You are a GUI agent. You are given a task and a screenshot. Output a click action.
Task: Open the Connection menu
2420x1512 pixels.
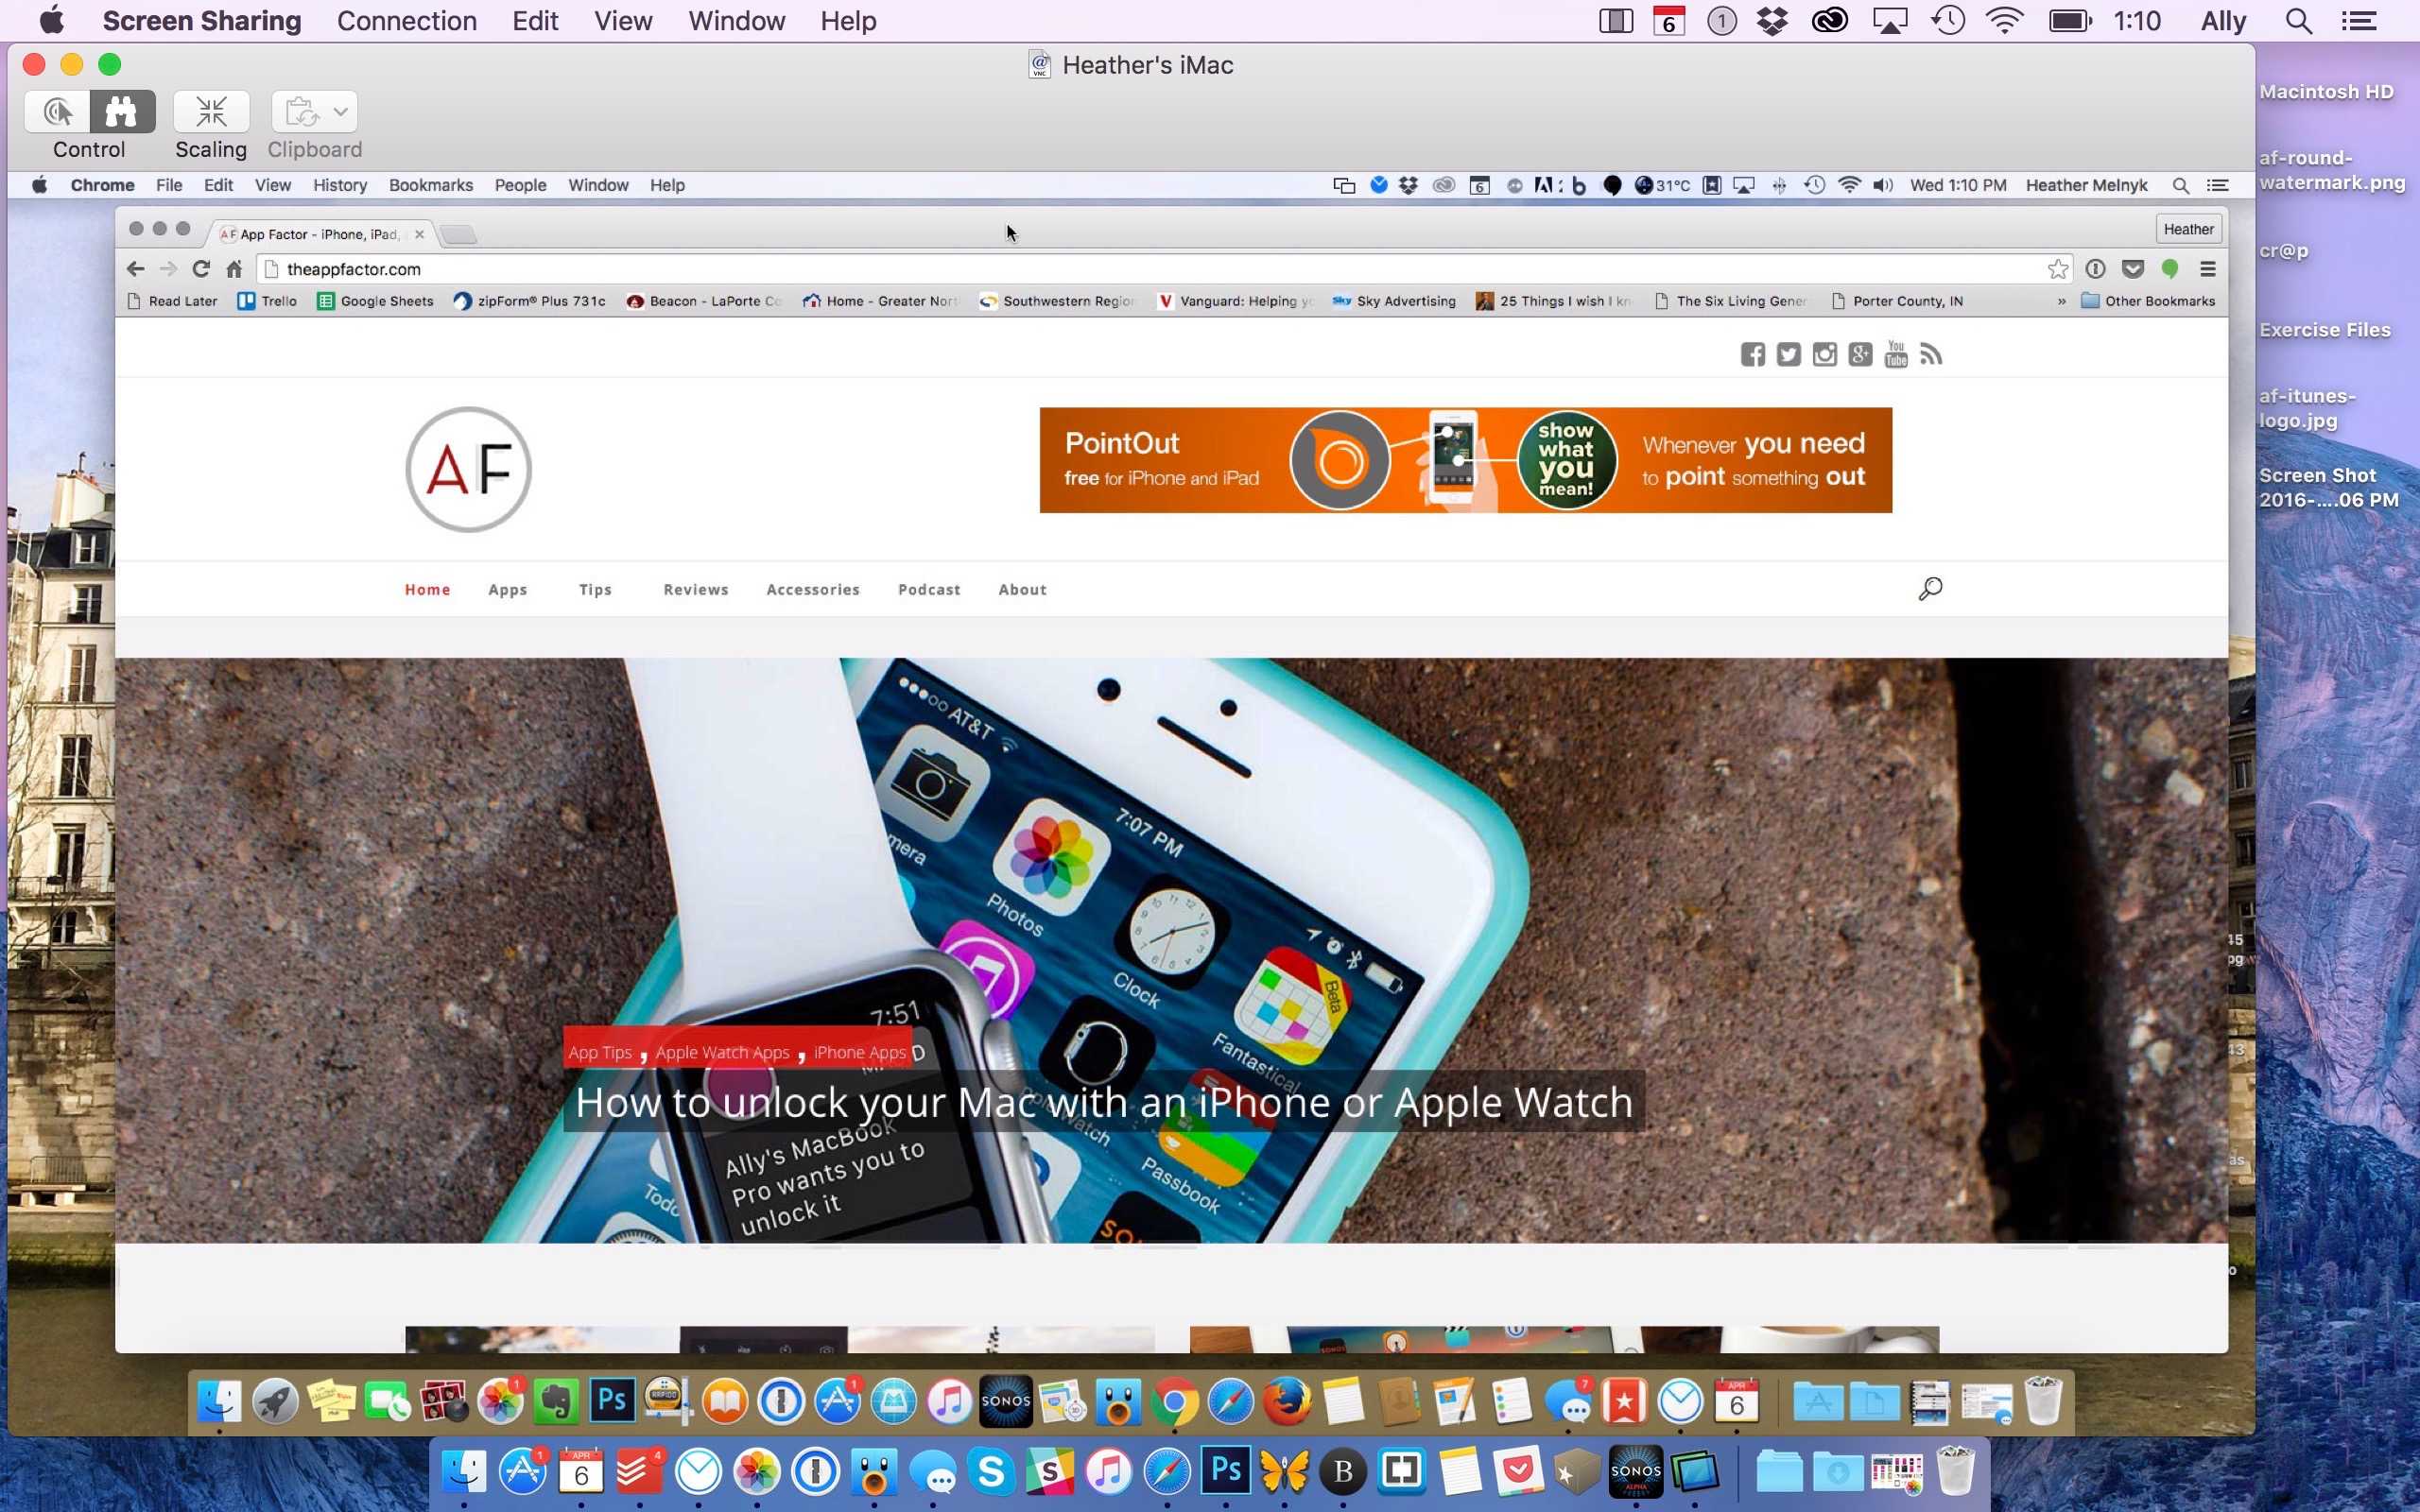tap(406, 21)
